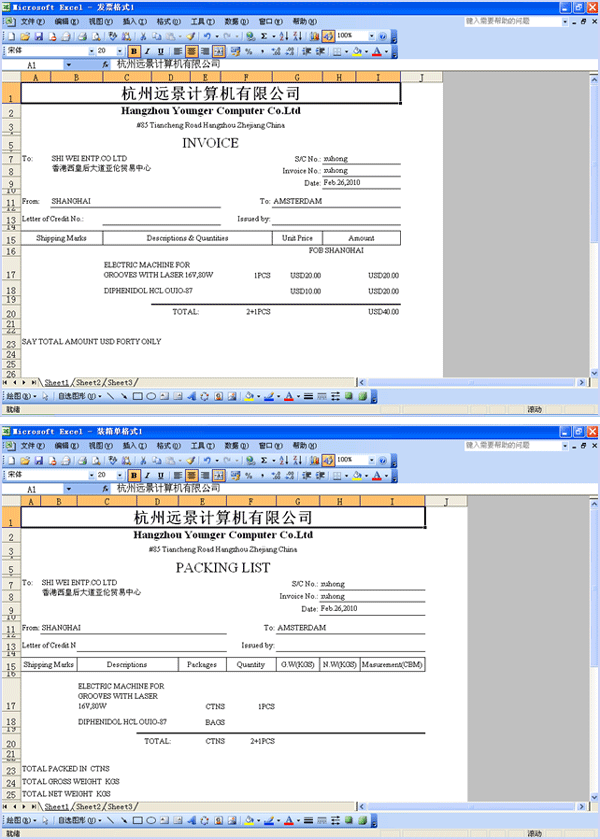Open font size dropdown in packing list window
Viewport: 600px width, 839px height.
coord(119,475)
